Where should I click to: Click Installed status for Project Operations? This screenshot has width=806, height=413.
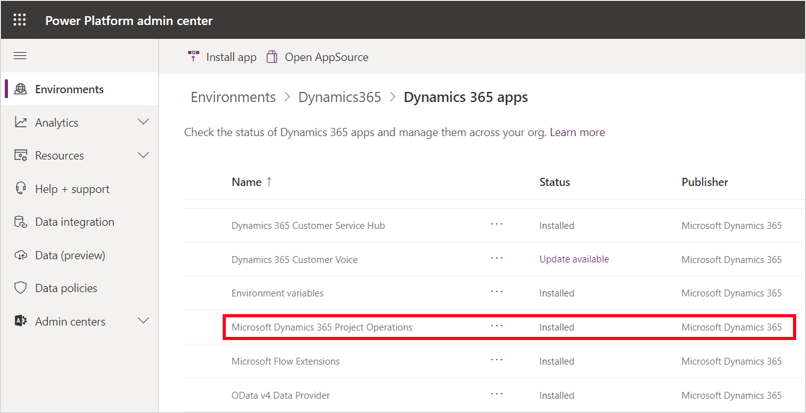pyautogui.click(x=557, y=327)
